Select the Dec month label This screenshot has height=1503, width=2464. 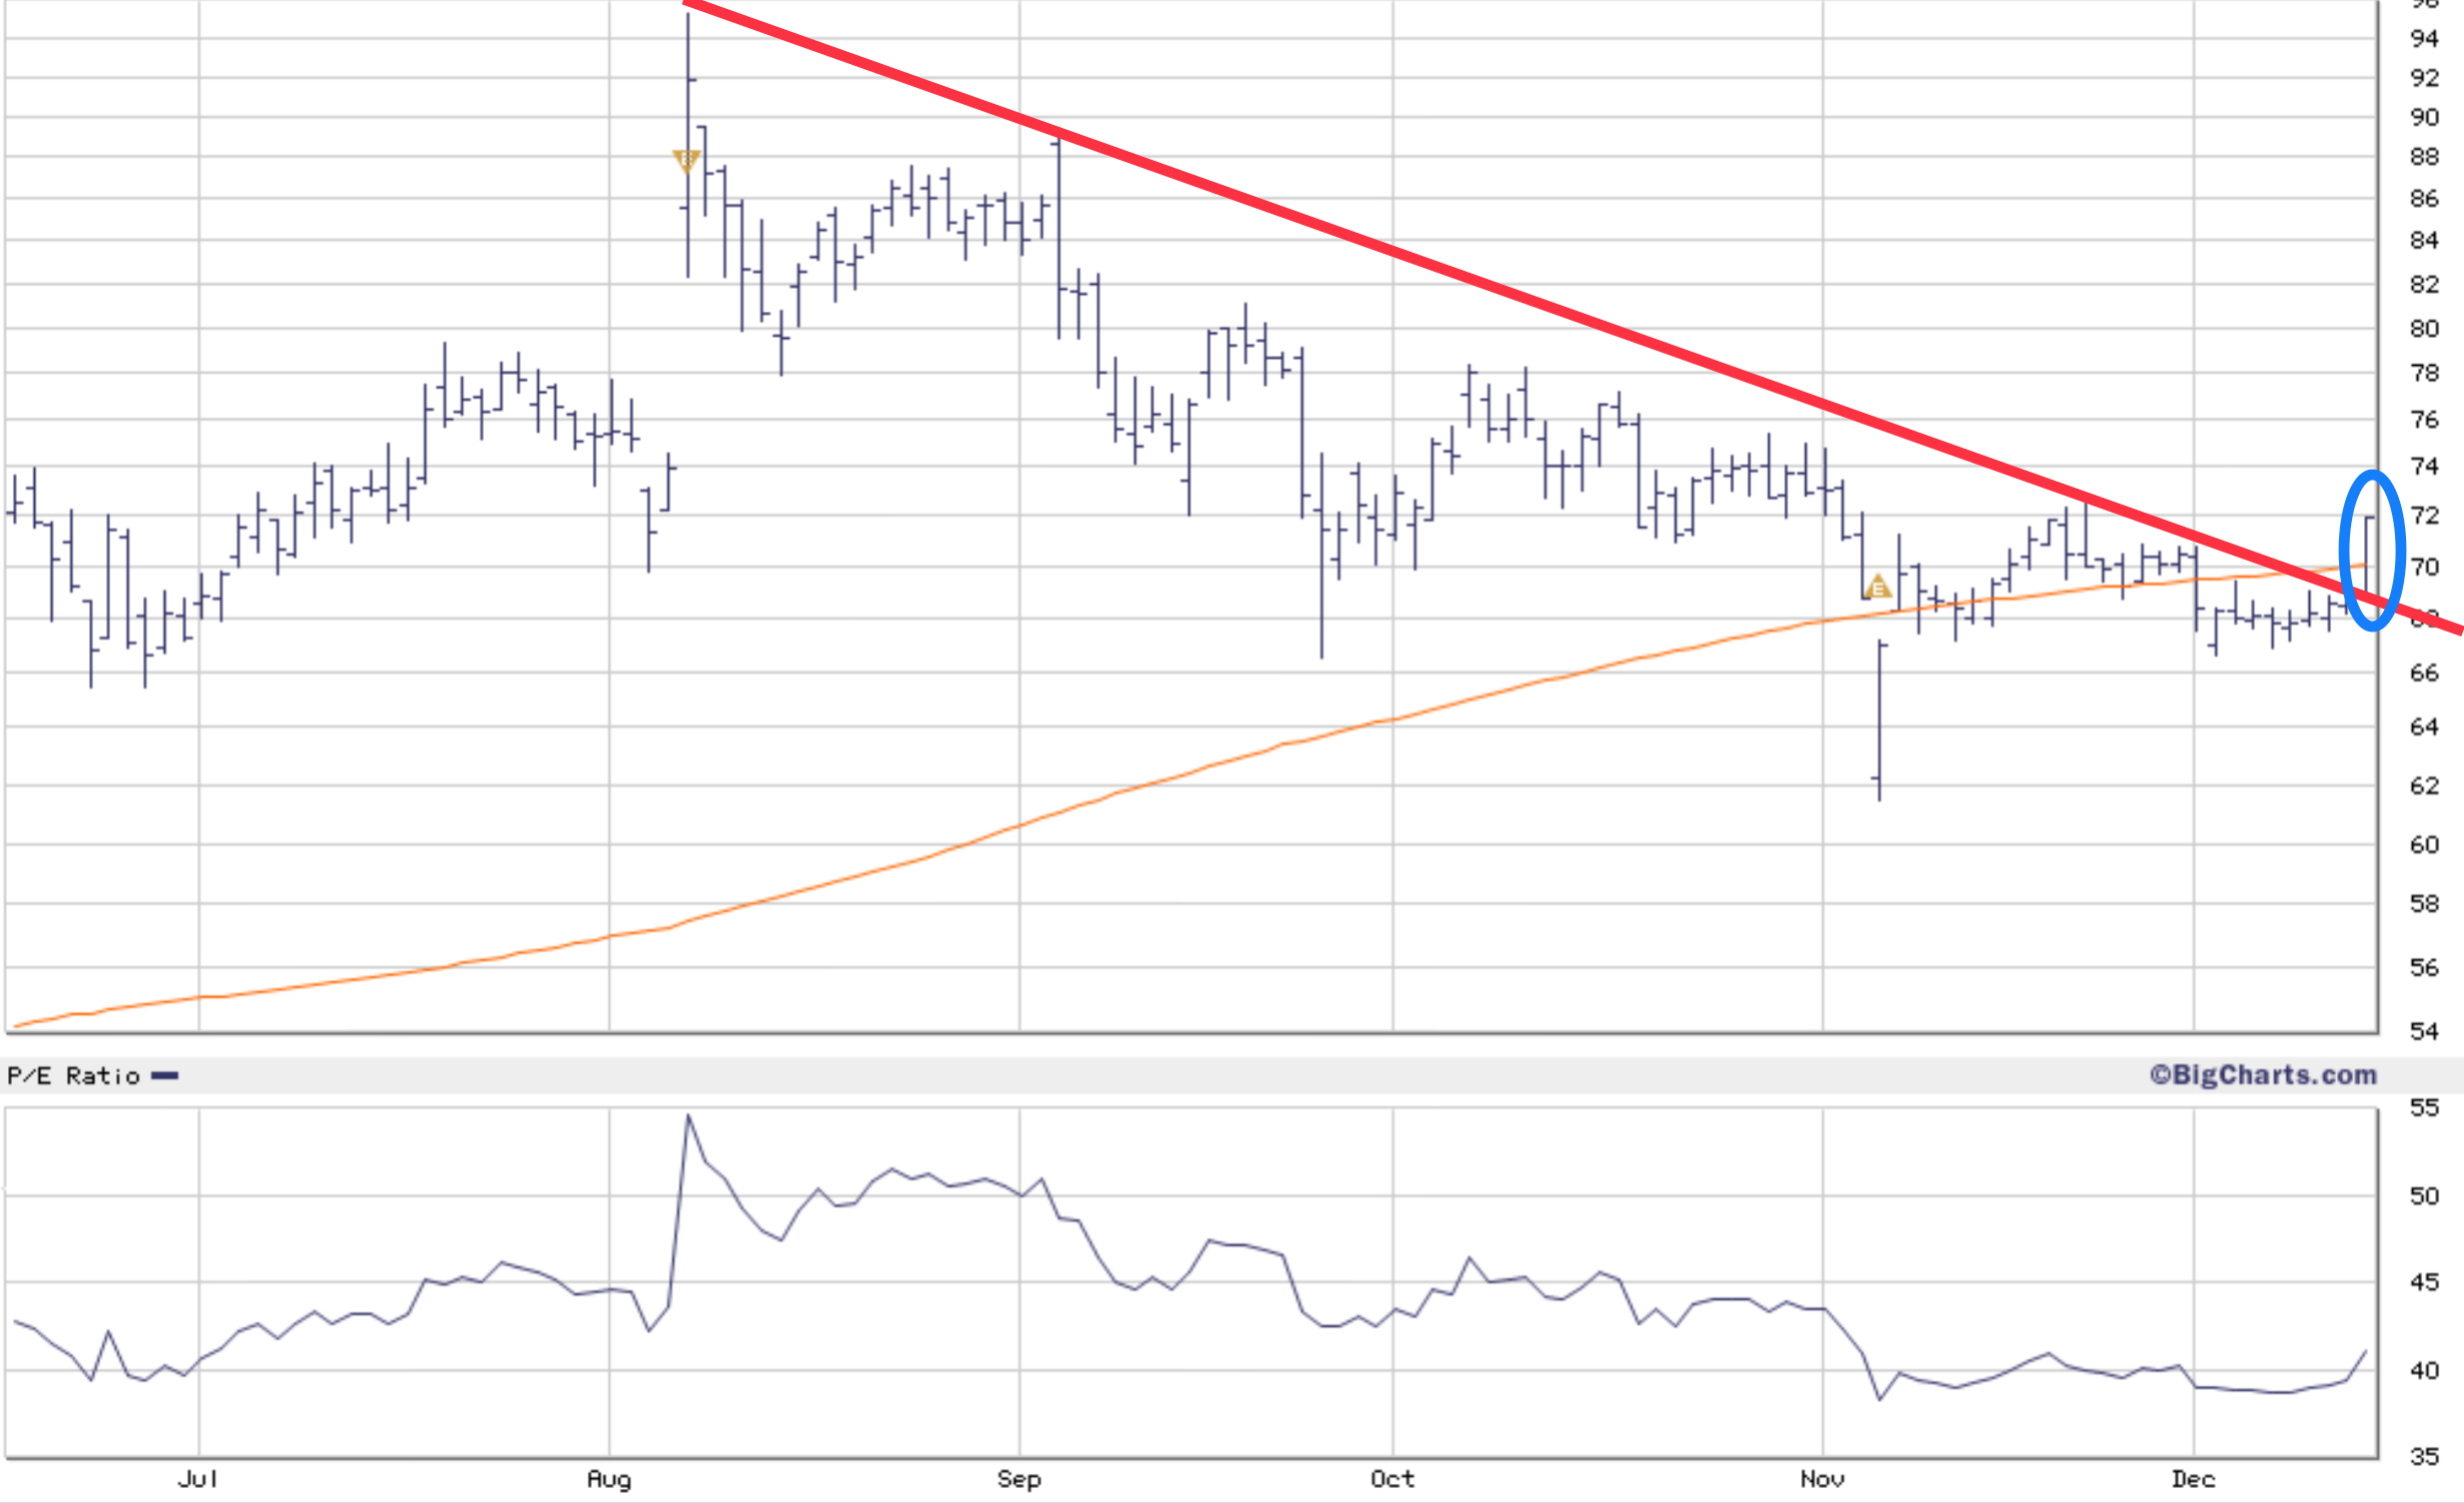(x=2193, y=1478)
